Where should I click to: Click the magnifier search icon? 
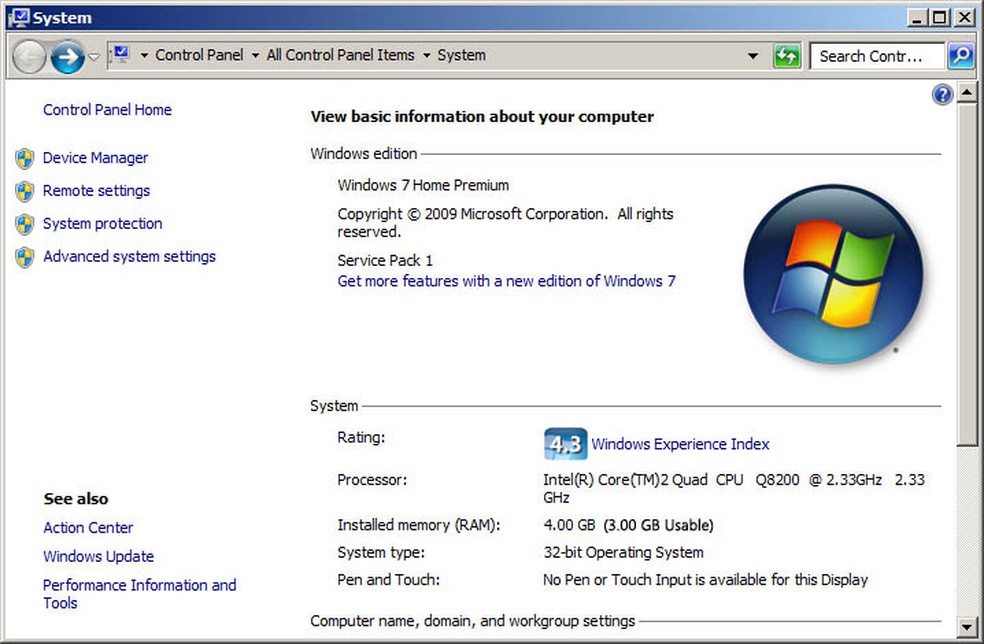pyautogui.click(x=961, y=56)
